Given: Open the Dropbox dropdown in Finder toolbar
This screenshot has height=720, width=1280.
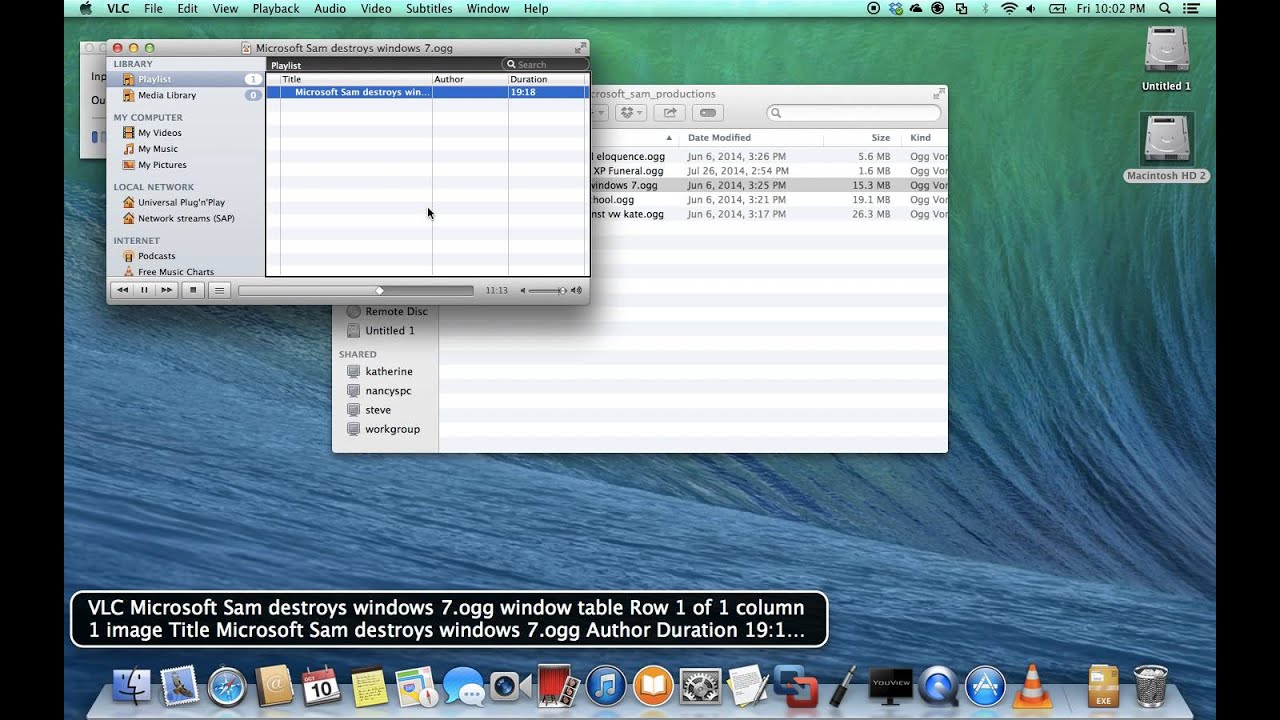Looking at the screenshot, I should pos(630,112).
